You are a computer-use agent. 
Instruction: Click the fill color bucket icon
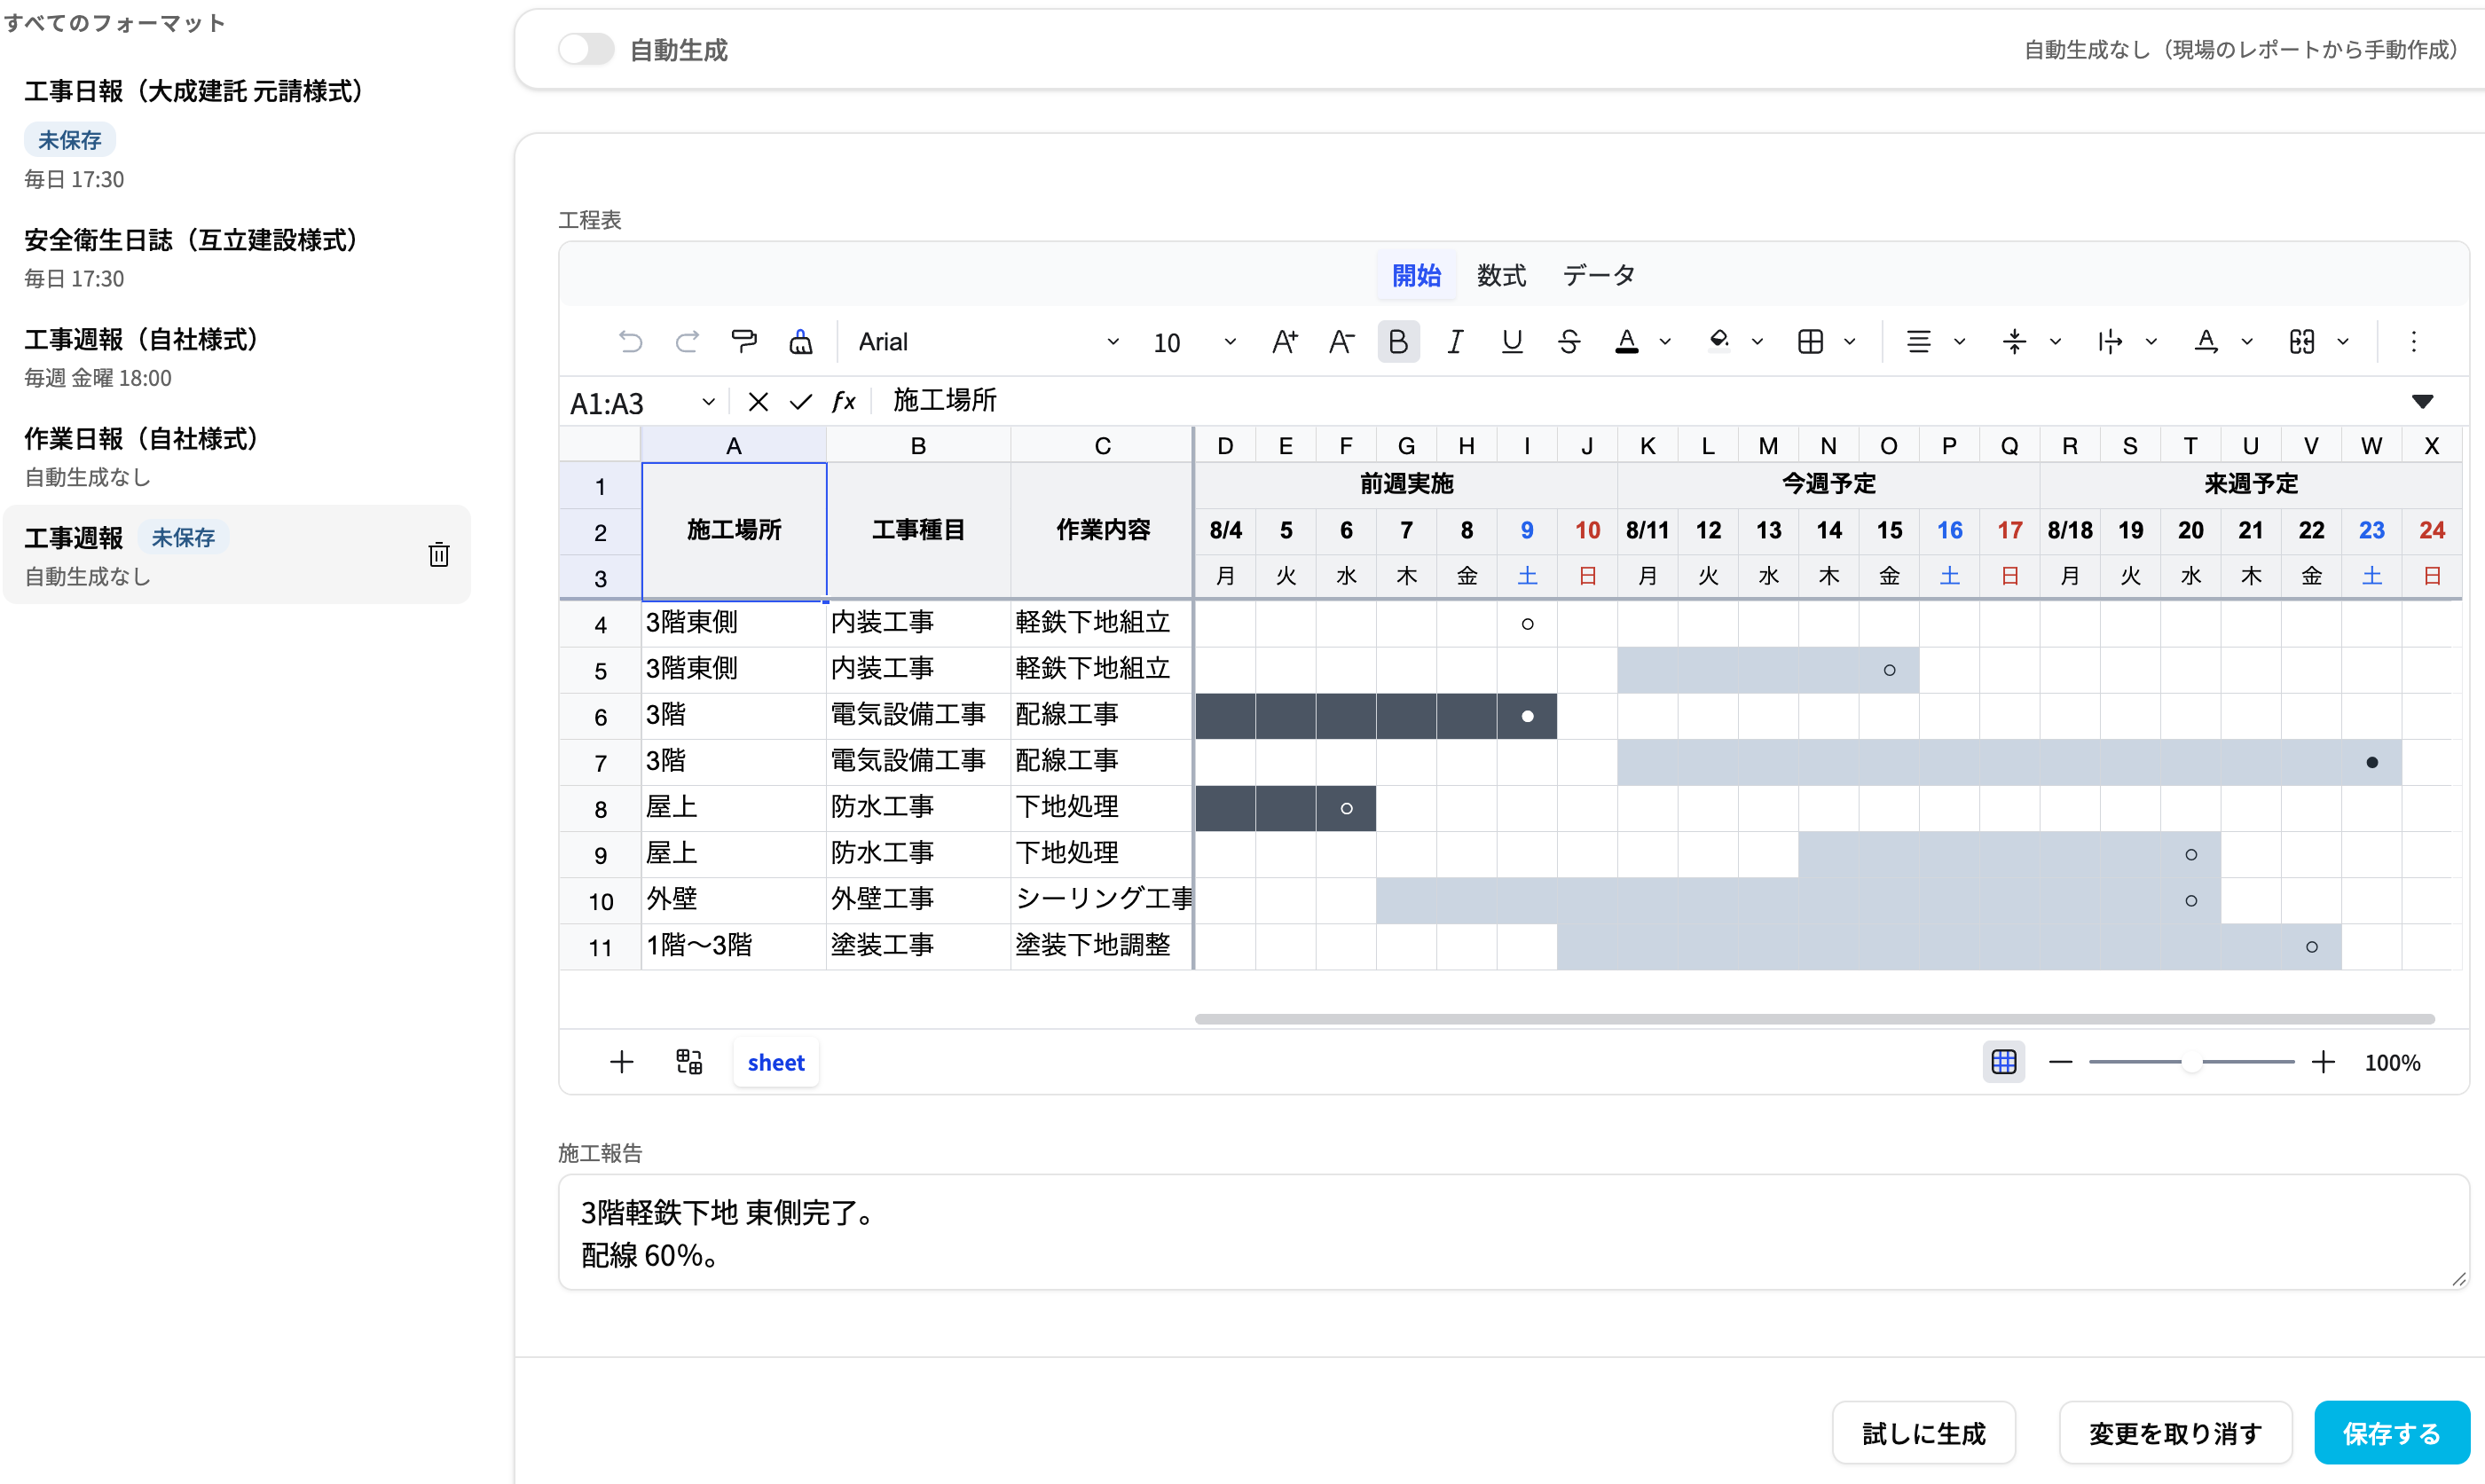pyautogui.click(x=1719, y=342)
